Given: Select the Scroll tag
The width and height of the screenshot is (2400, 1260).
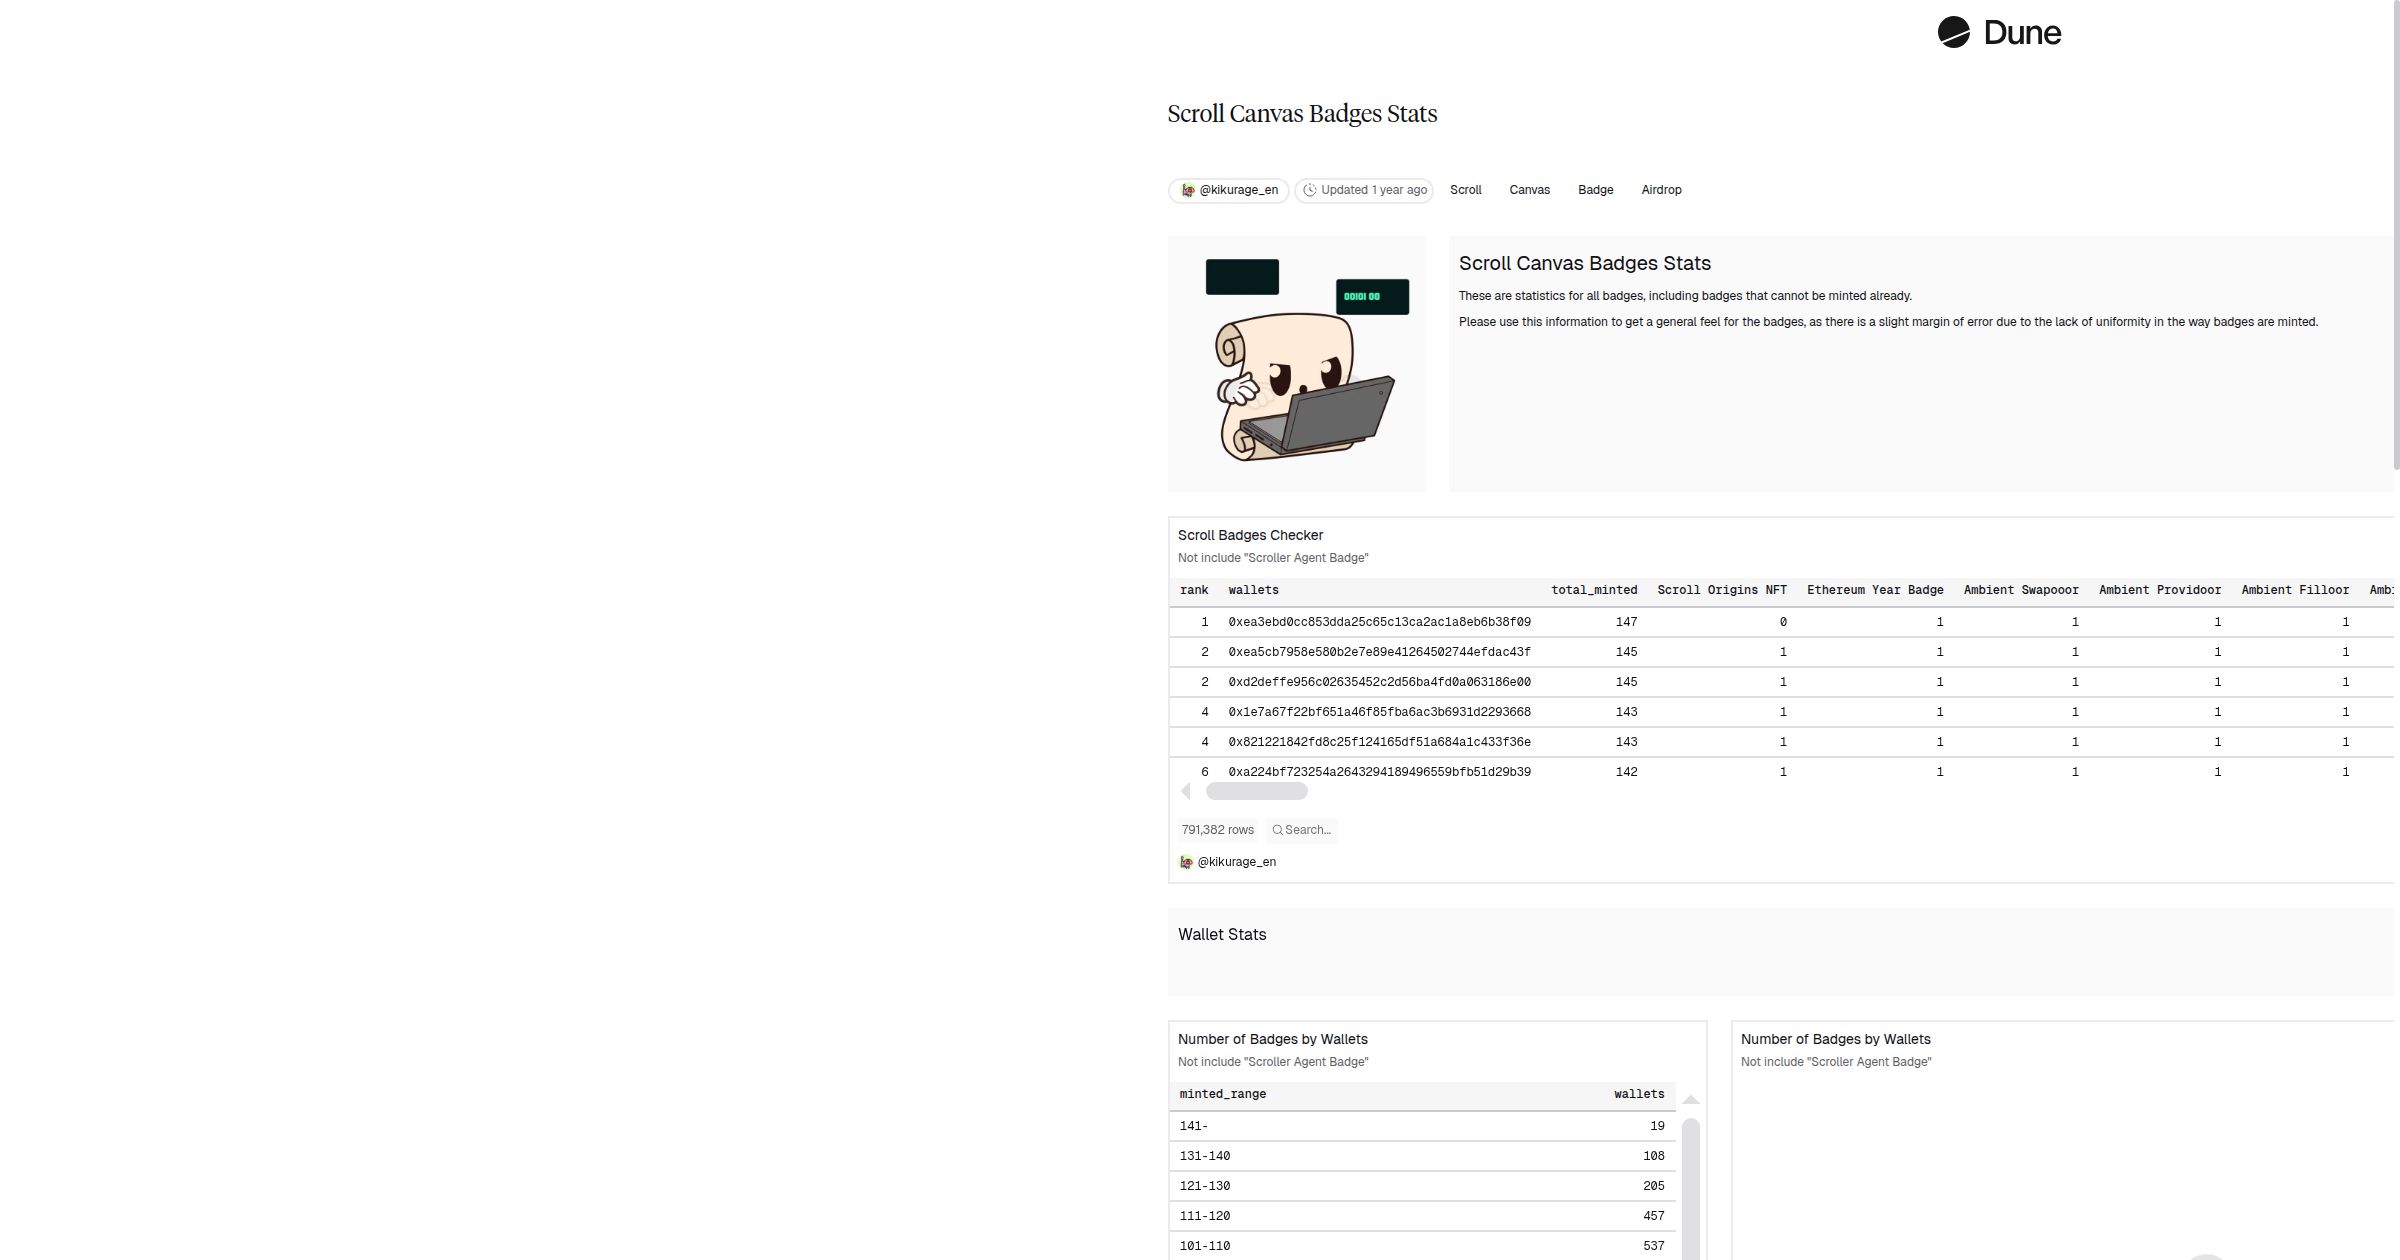Looking at the screenshot, I should [1465, 190].
